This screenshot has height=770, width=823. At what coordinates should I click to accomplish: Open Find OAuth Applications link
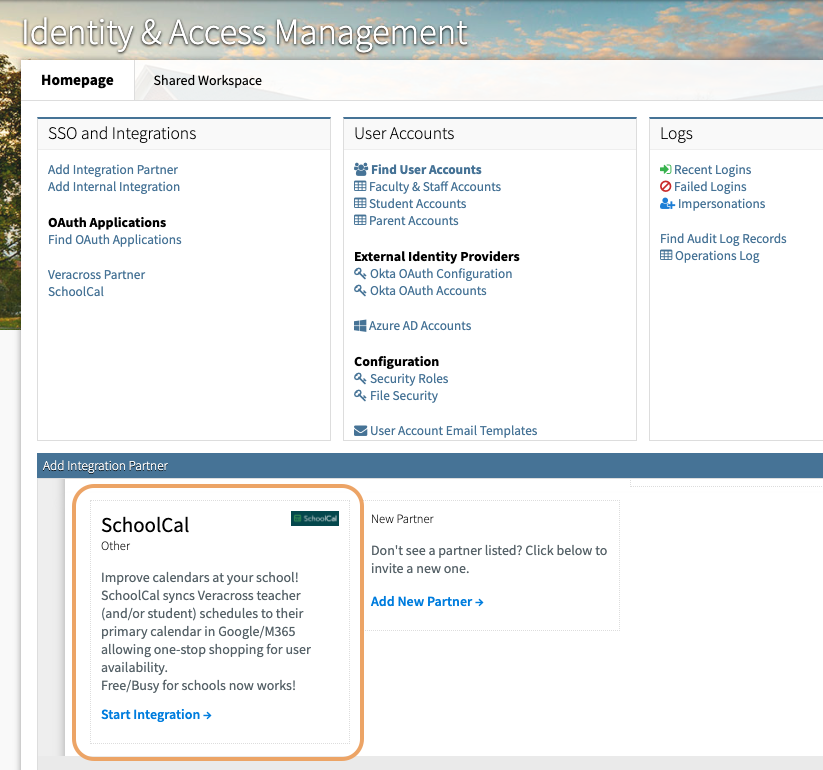coord(114,239)
